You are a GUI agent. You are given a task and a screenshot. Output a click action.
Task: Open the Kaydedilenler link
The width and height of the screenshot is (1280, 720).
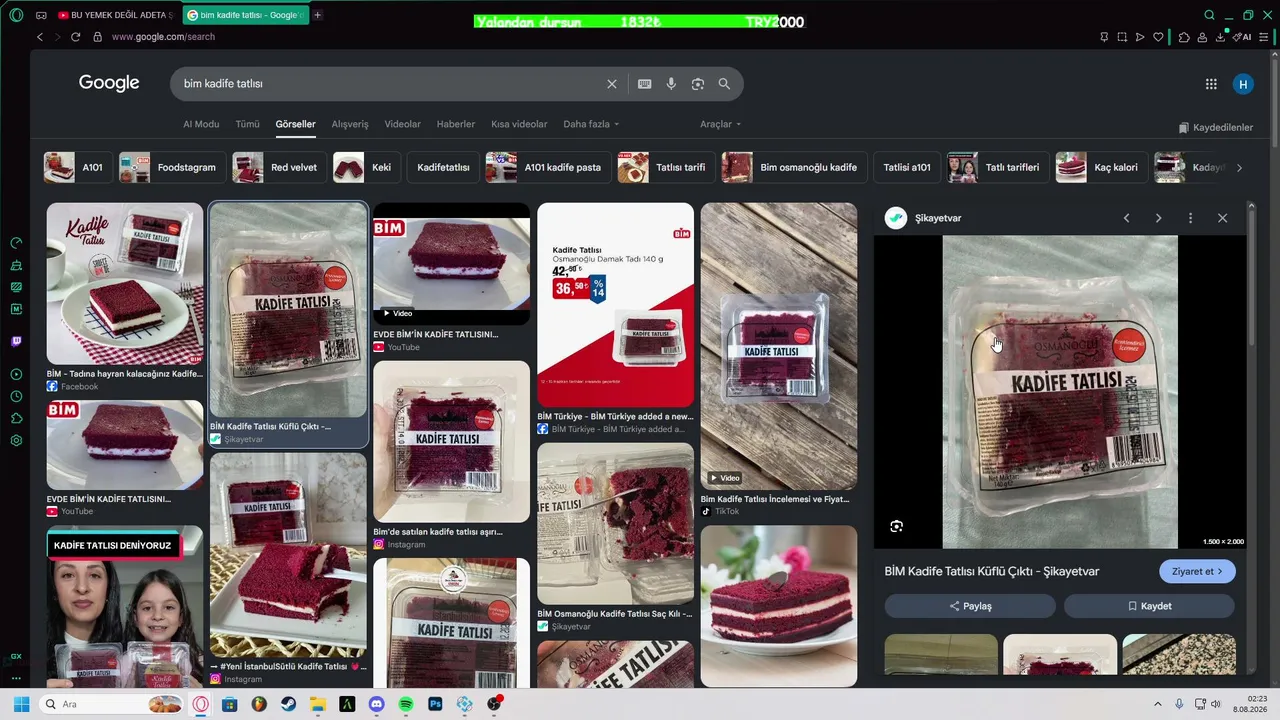pyautogui.click(x=1215, y=127)
